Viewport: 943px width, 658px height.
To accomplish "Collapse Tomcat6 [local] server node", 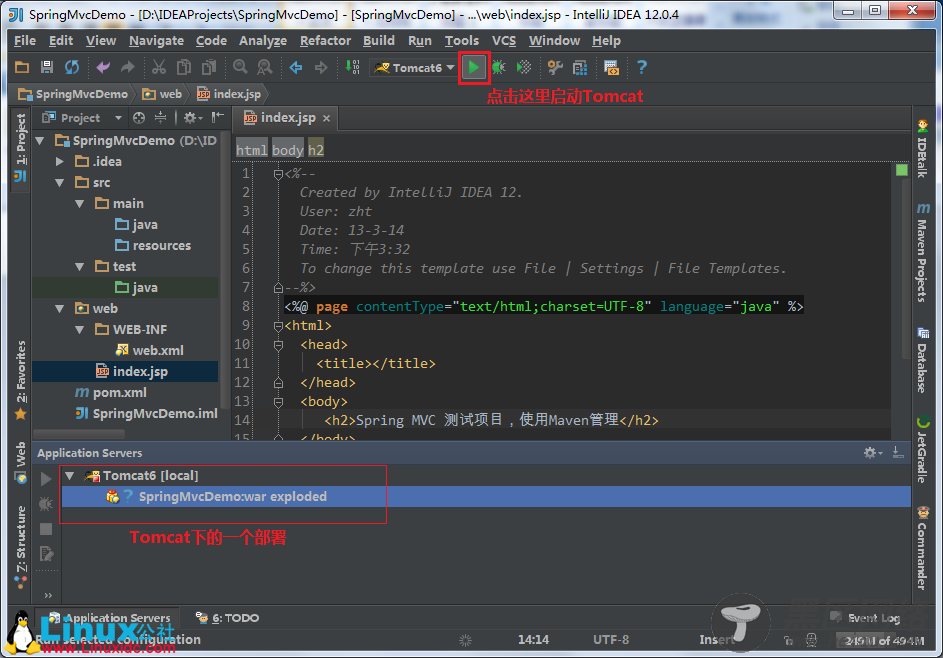I will [70, 476].
